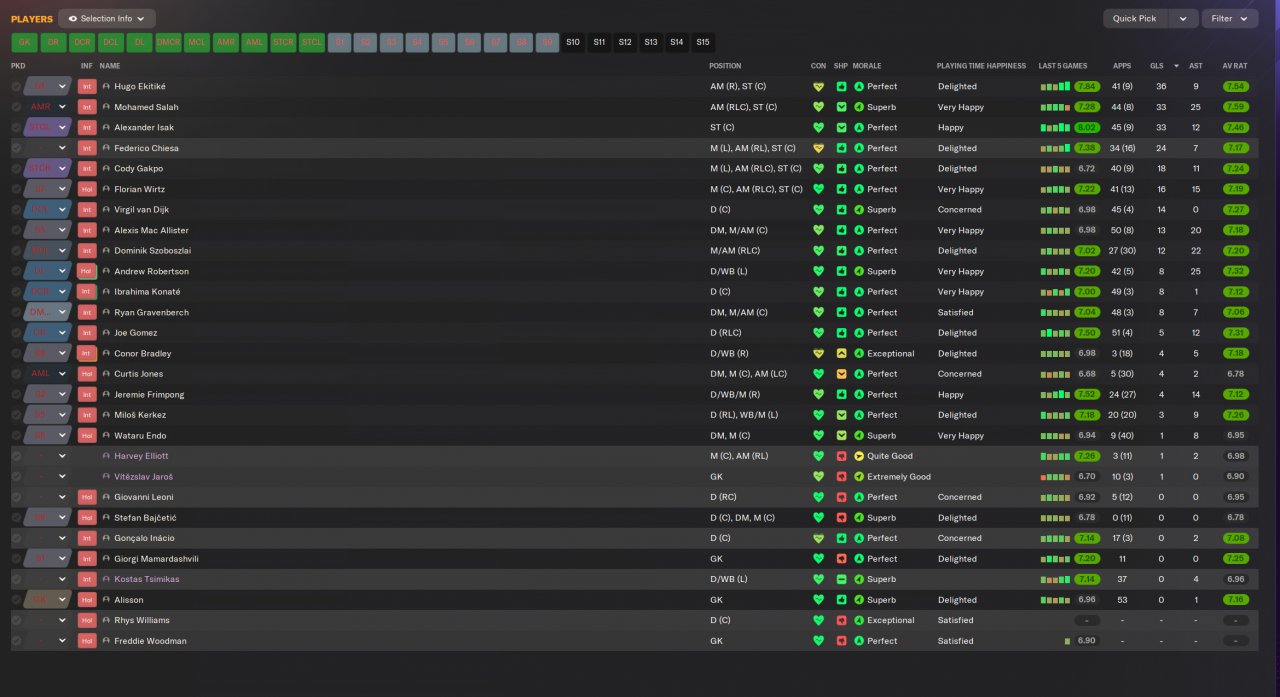Toggle the picked checkmark for Mohamed Salah
1280x697 pixels.
tap(16, 107)
